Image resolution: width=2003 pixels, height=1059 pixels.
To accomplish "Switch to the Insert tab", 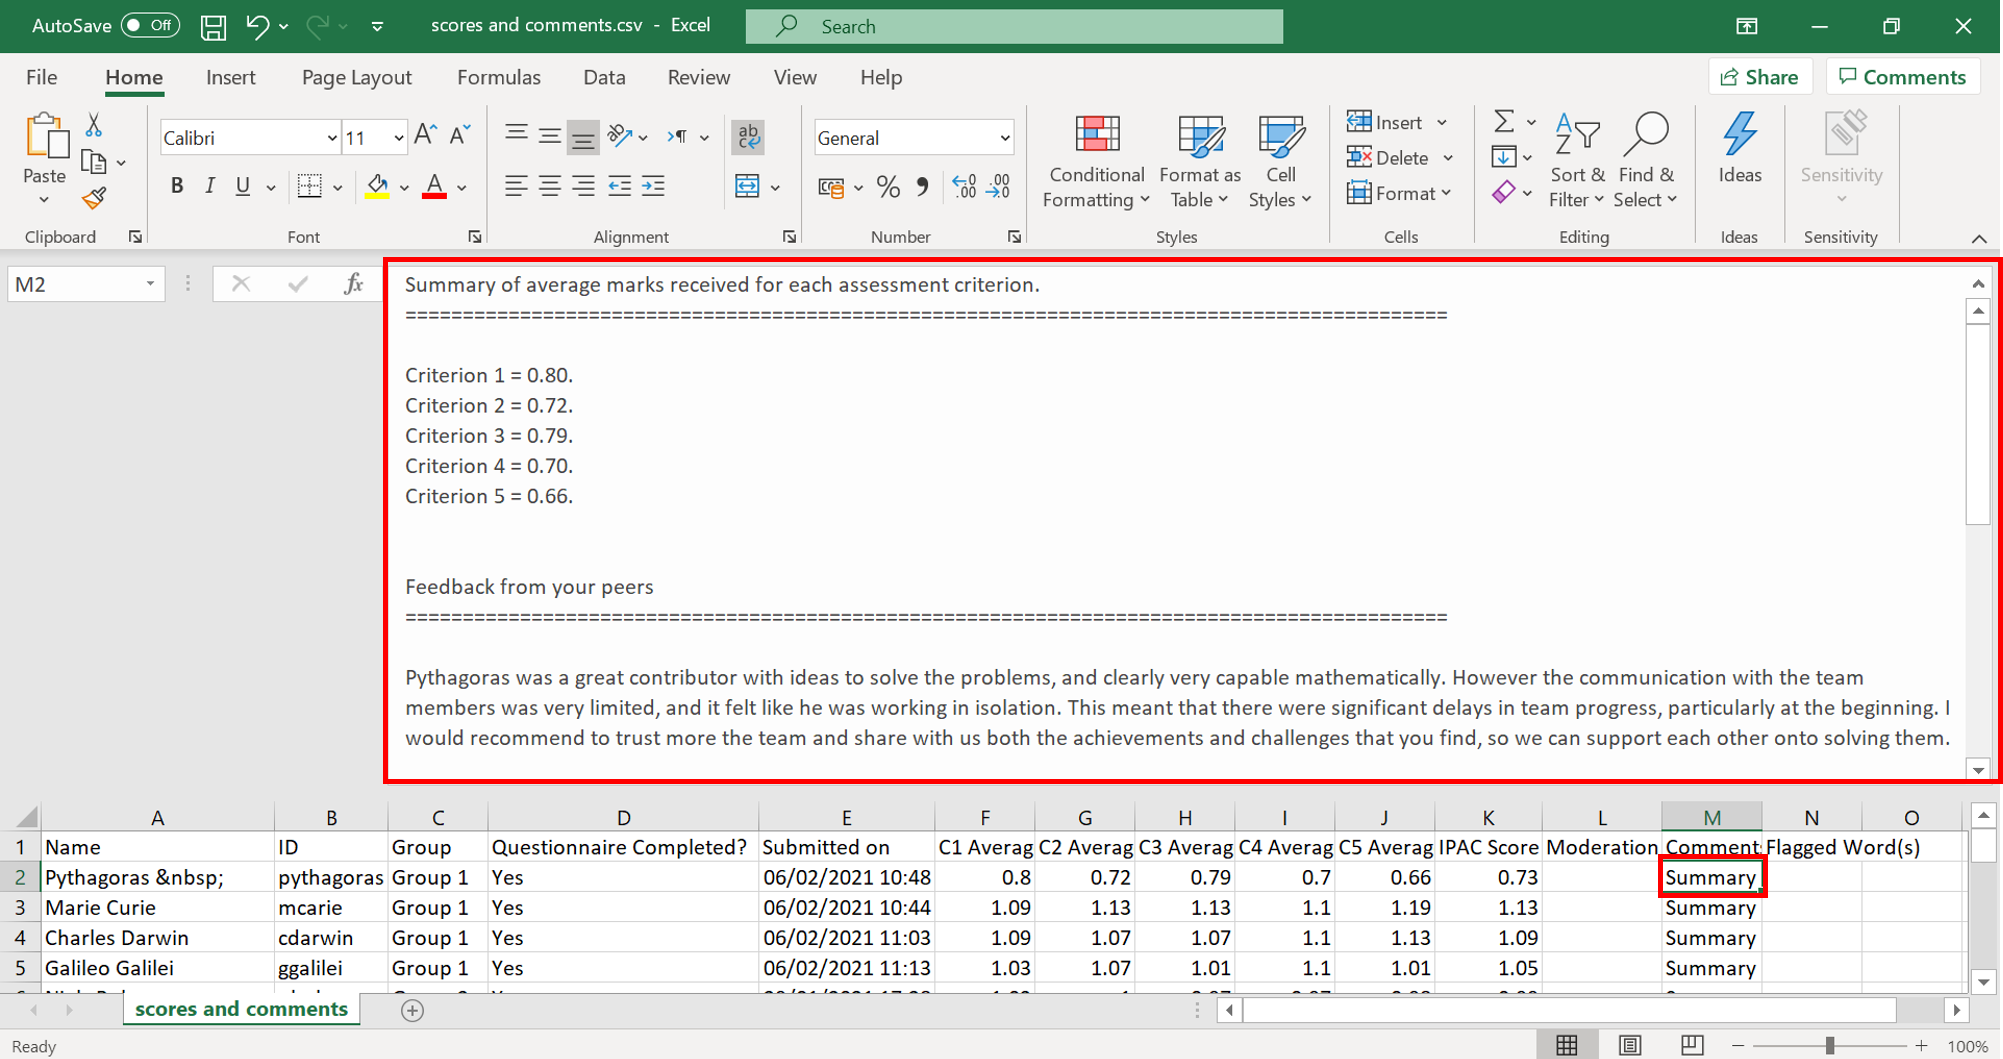I will (231, 77).
